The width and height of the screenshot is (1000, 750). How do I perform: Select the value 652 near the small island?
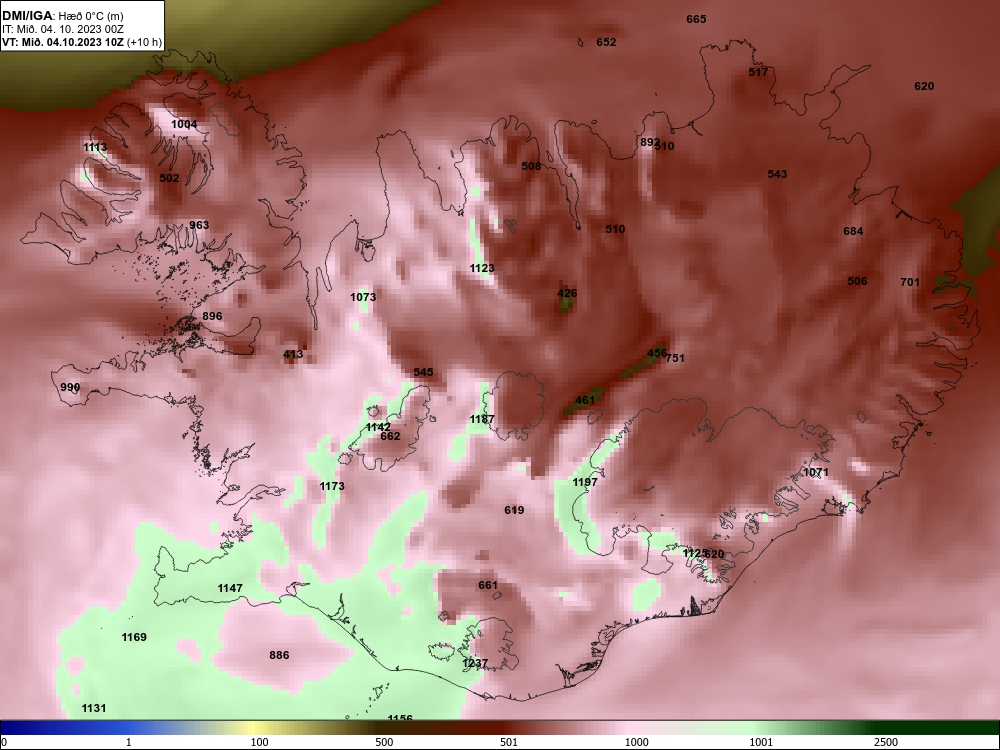(606, 42)
